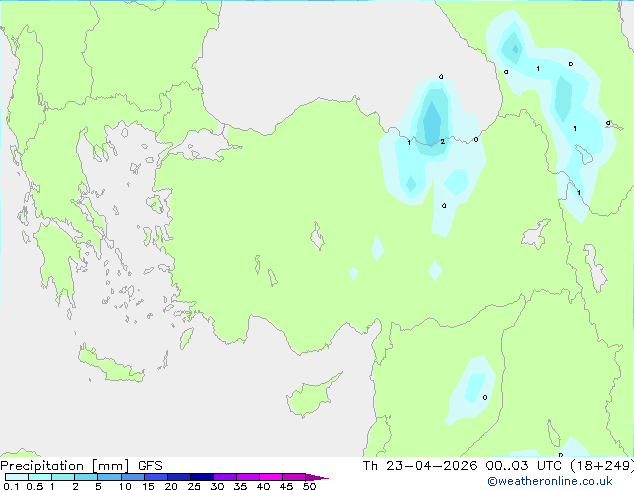Select the 2–5 mm legend color swatch
Screen dimensions: 634x490
pos(86,477)
